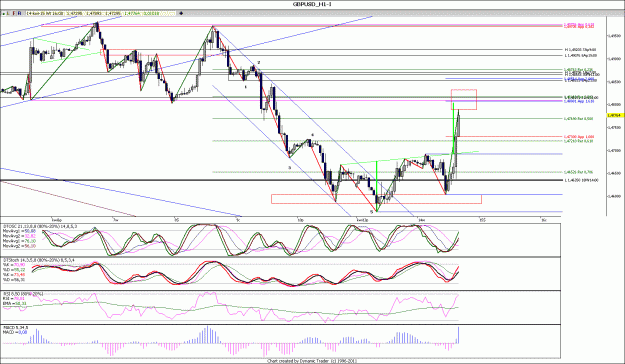Click the Ret 0,500 retracement level label
The width and height of the screenshot is (625, 364).
[x=579, y=118]
